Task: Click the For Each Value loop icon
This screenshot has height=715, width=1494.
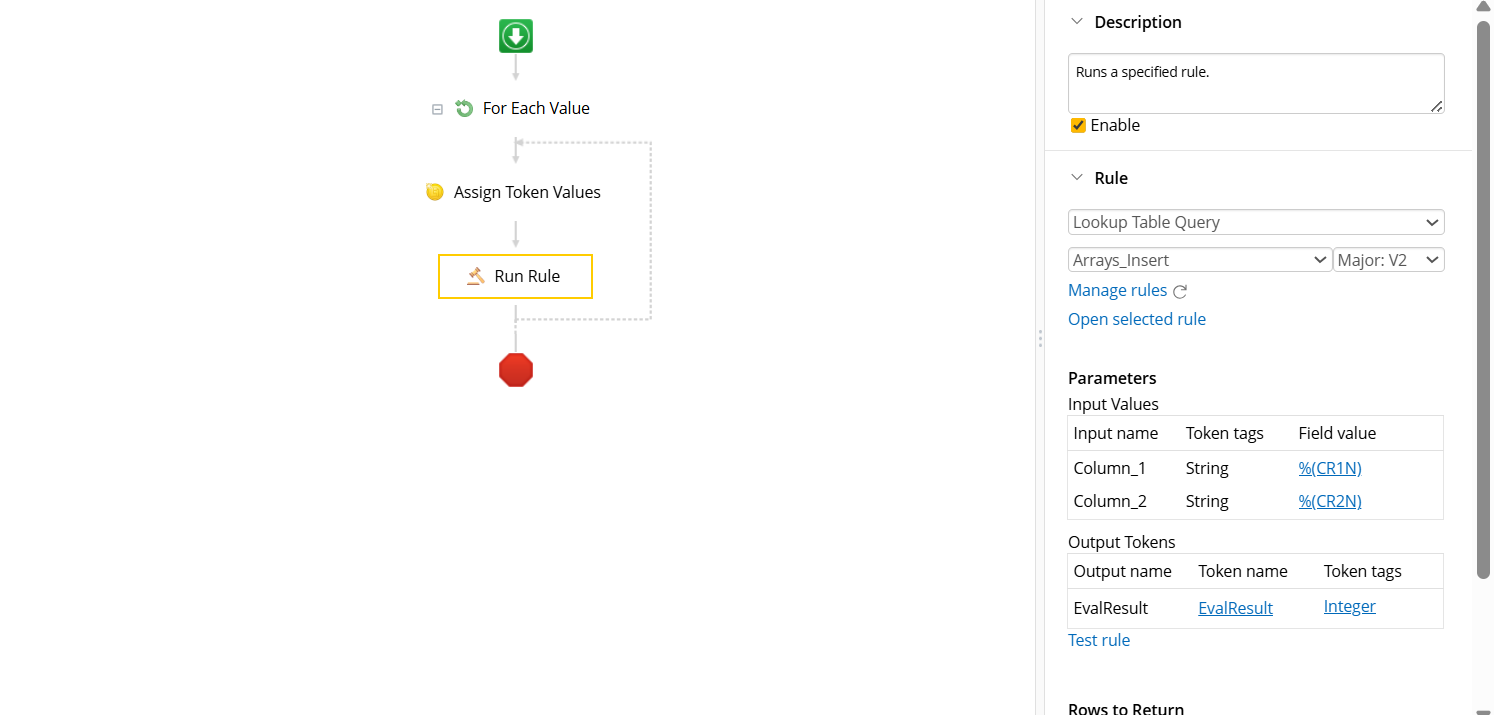Action: (x=464, y=108)
